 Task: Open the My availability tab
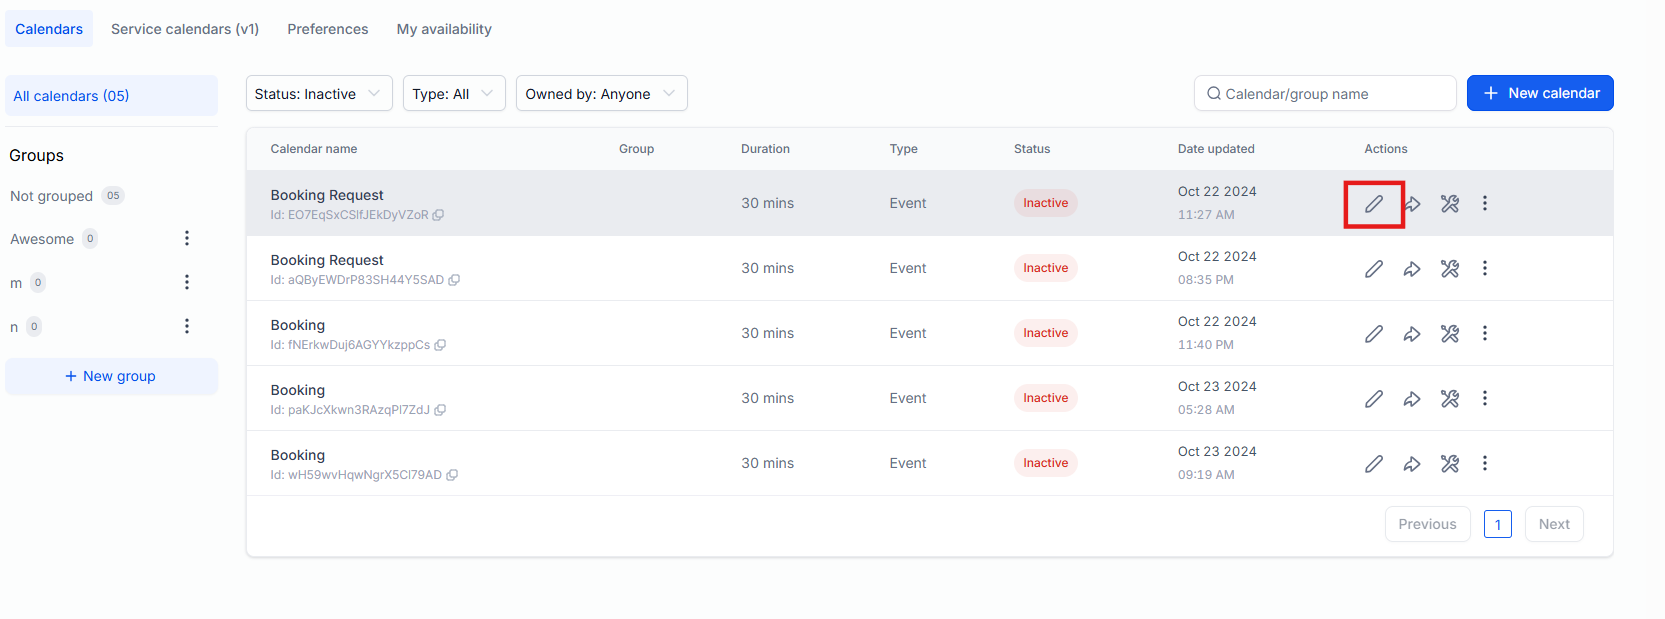[x=444, y=29]
